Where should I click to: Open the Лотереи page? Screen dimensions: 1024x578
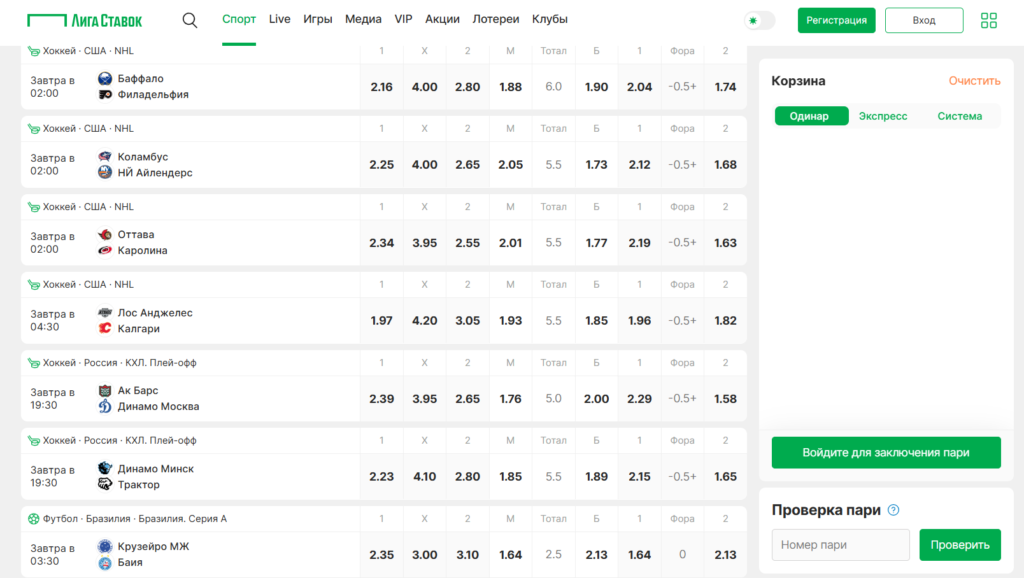click(496, 20)
